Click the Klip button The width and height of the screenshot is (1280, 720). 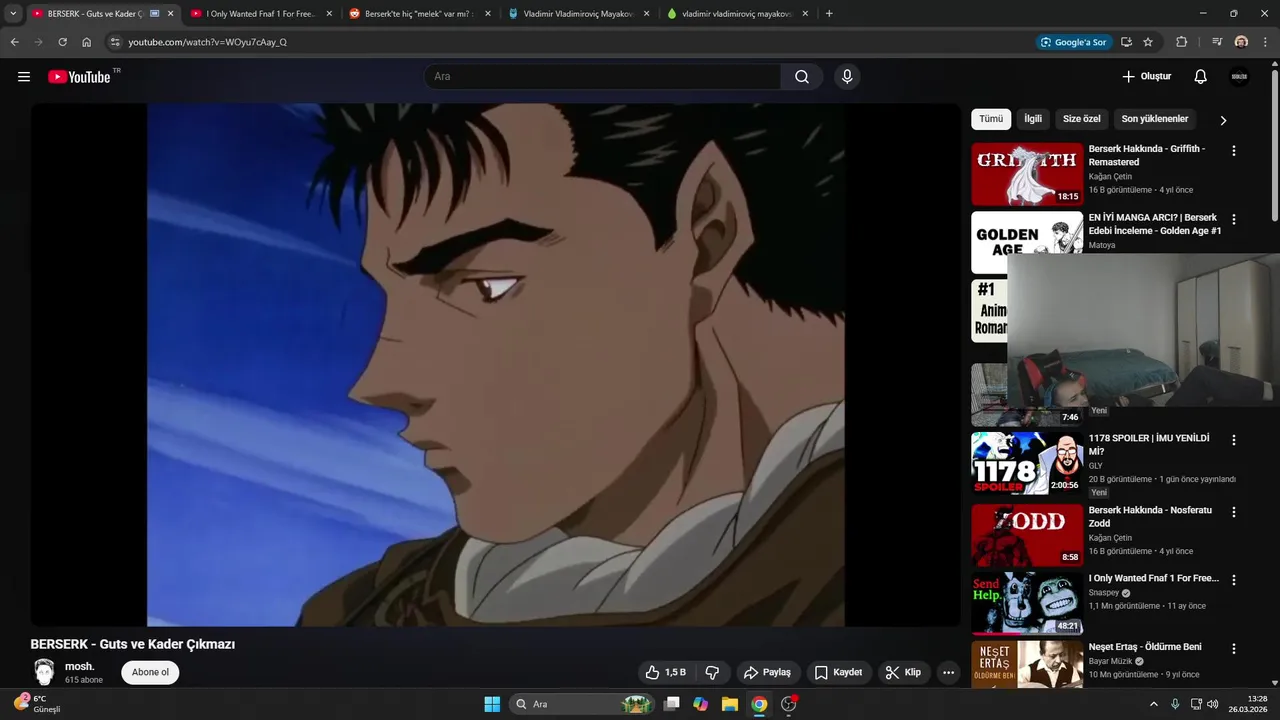pos(903,673)
